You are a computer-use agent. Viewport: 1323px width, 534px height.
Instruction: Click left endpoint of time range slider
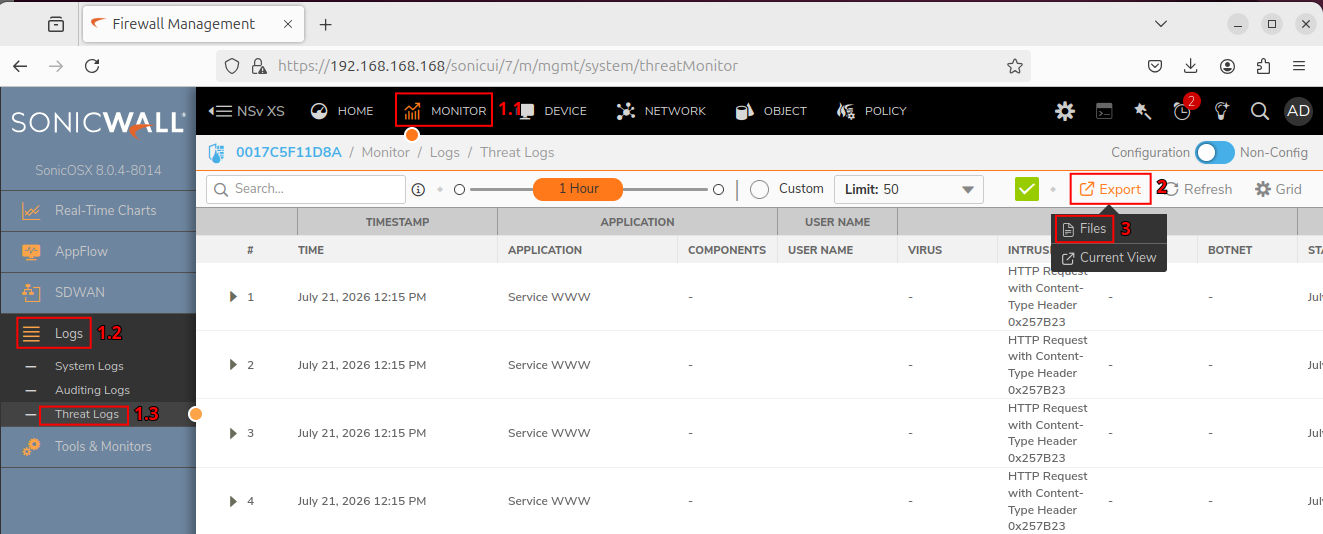tap(460, 189)
